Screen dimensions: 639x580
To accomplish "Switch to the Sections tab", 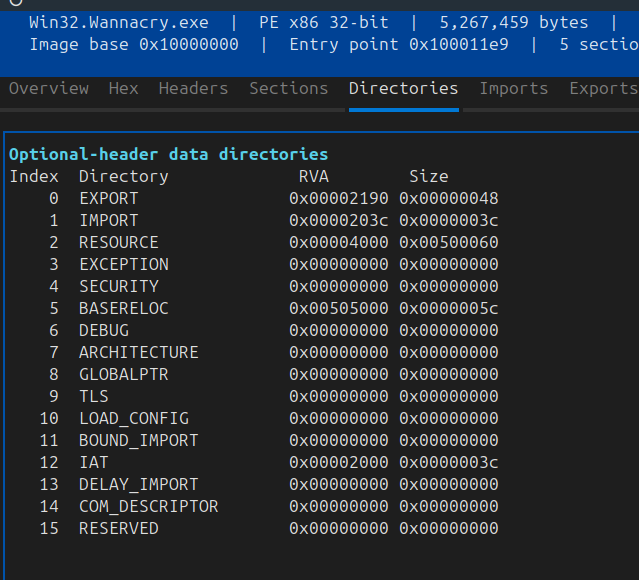I will (289, 88).
